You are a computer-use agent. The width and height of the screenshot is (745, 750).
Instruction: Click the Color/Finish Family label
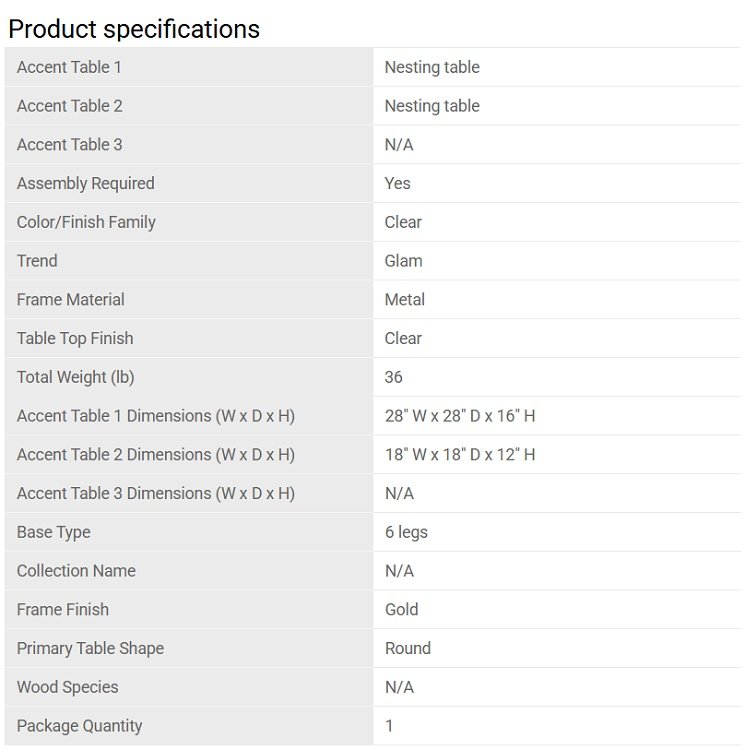click(86, 222)
